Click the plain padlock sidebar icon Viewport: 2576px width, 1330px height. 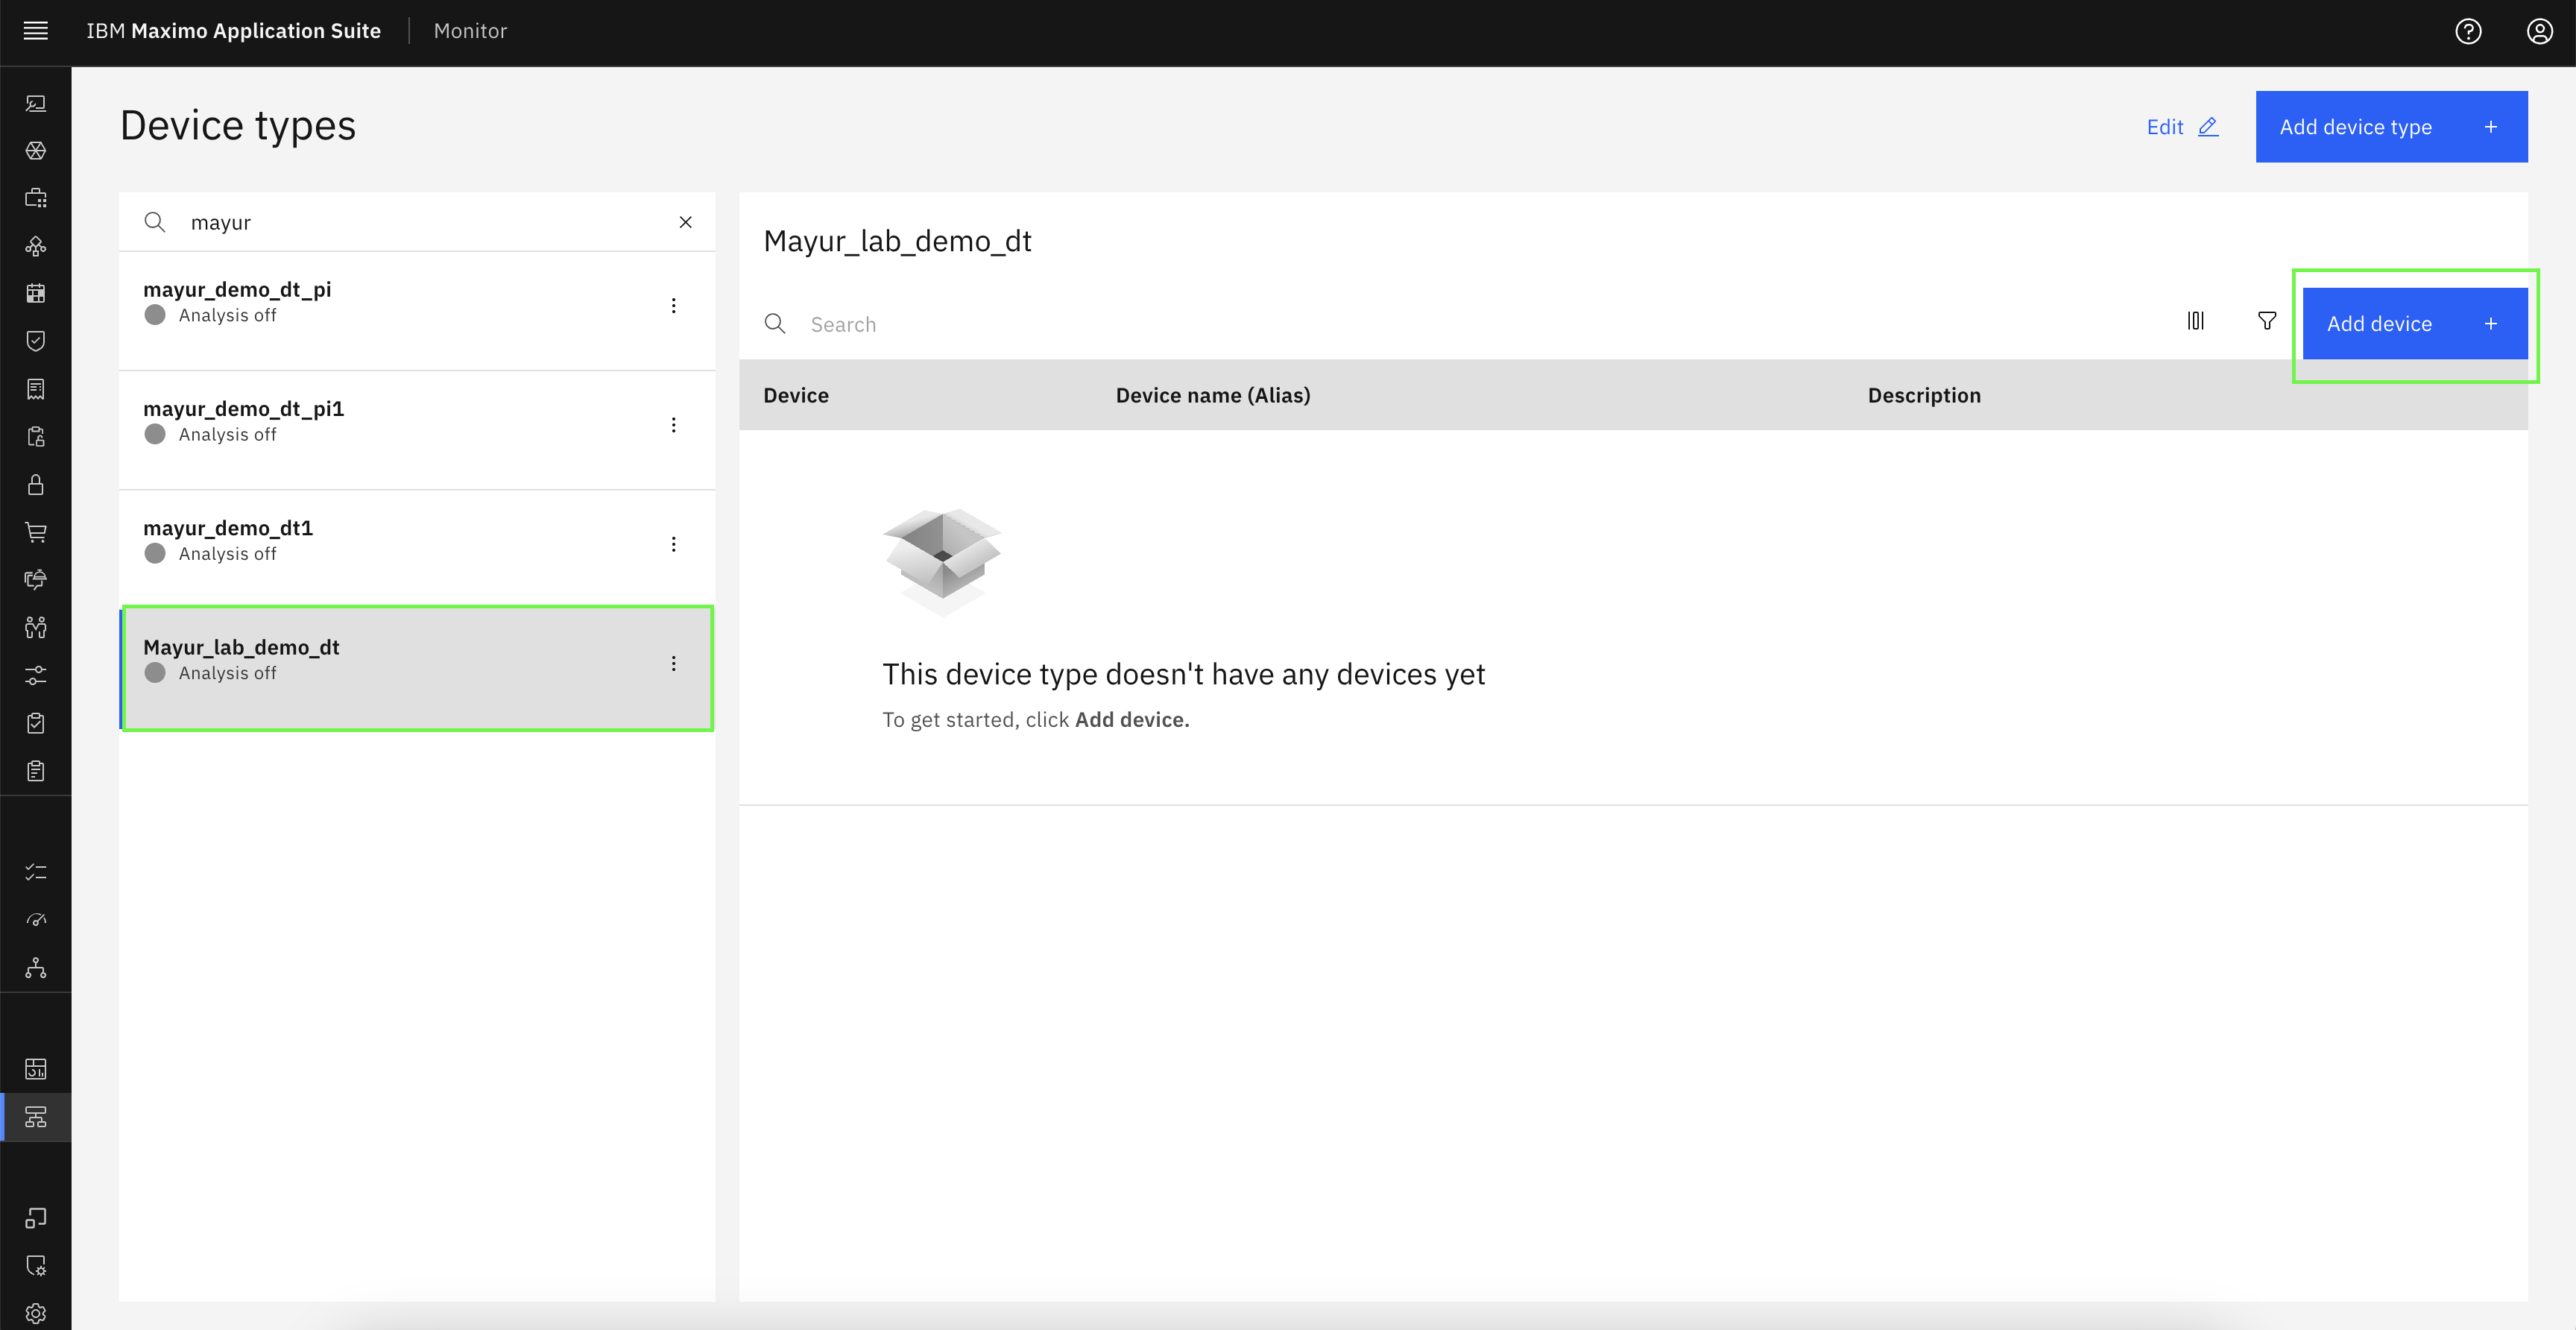click(x=36, y=484)
